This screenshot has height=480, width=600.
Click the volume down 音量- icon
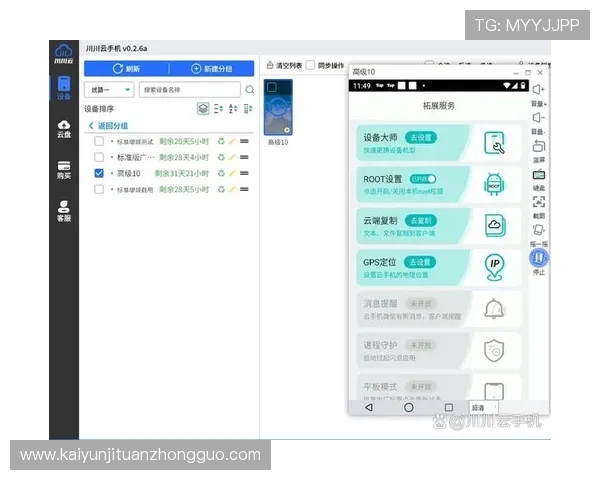point(538,118)
